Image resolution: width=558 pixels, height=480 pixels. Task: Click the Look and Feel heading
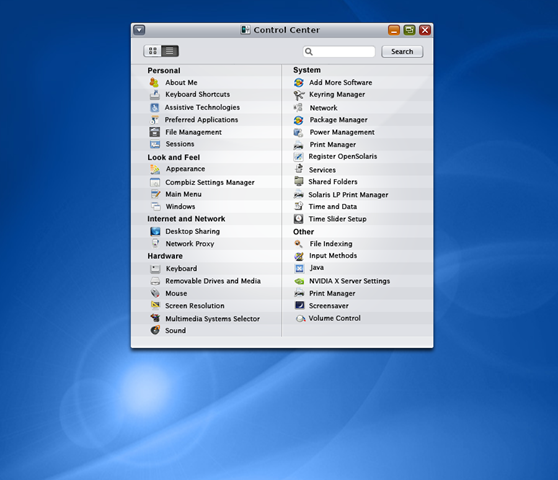pos(174,157)
